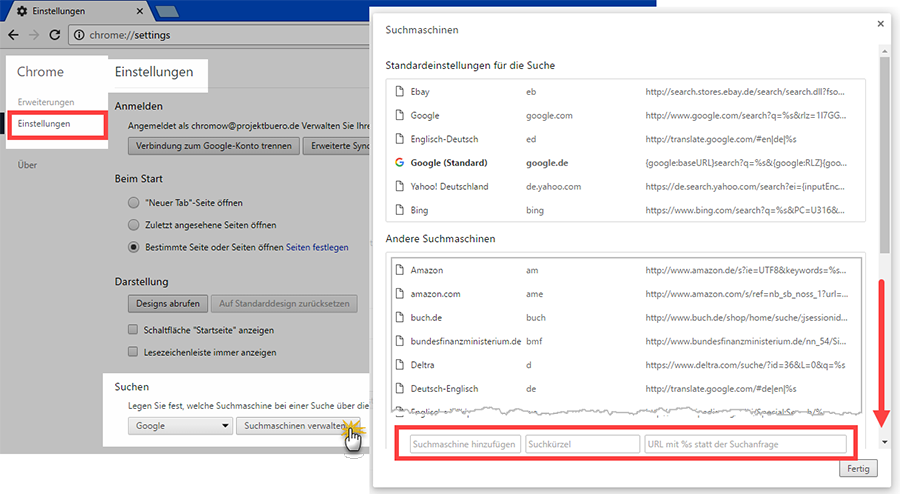The height and width of the screenshot is (494, 900).
Task: Open Über in Chrome sidebar
Action: (27, 165)
